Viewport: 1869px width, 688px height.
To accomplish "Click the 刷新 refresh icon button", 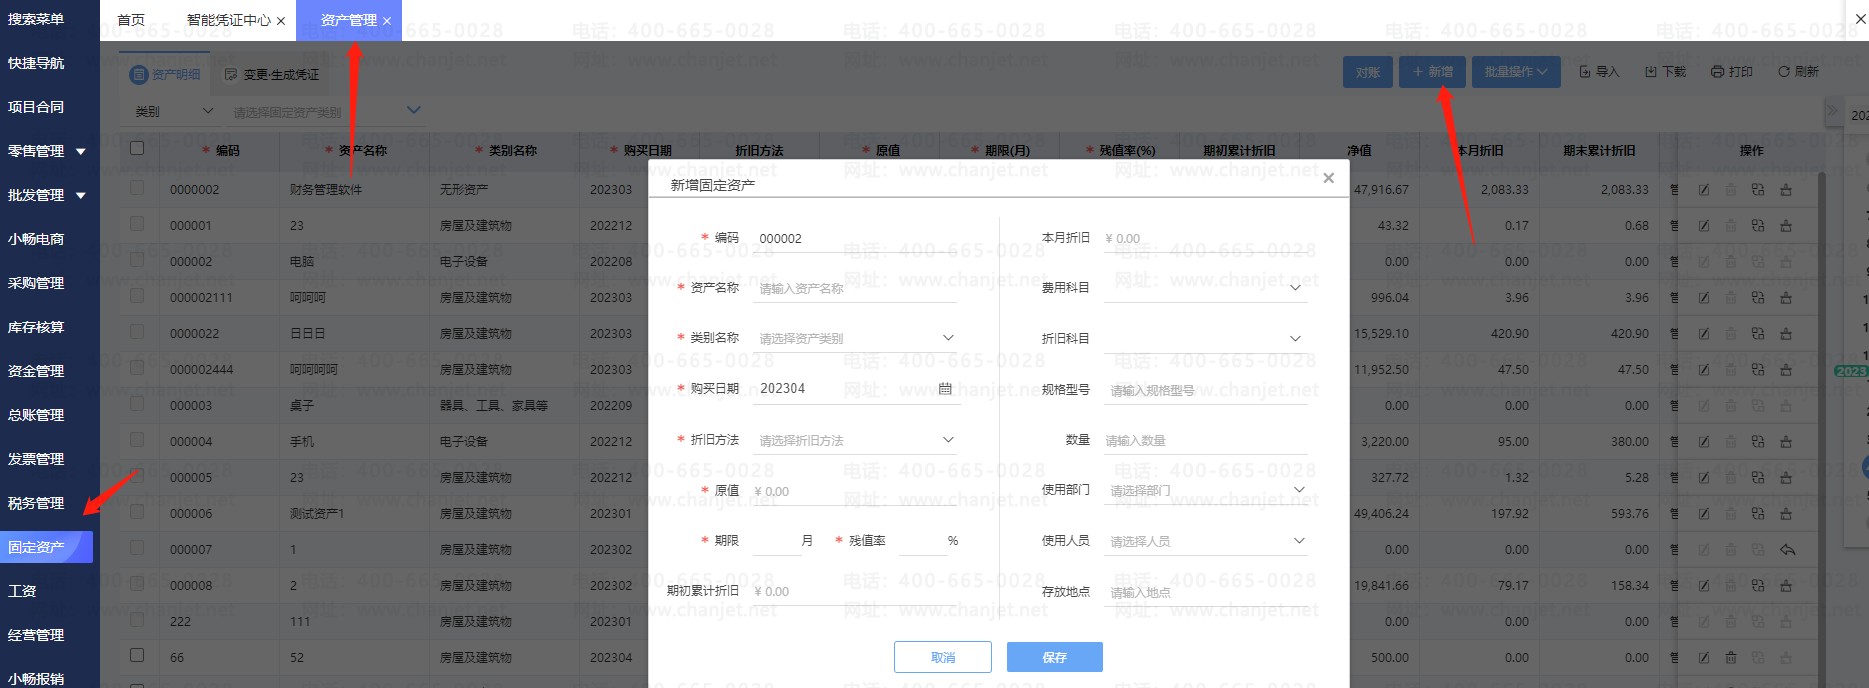I will (x=1798, y=72).
